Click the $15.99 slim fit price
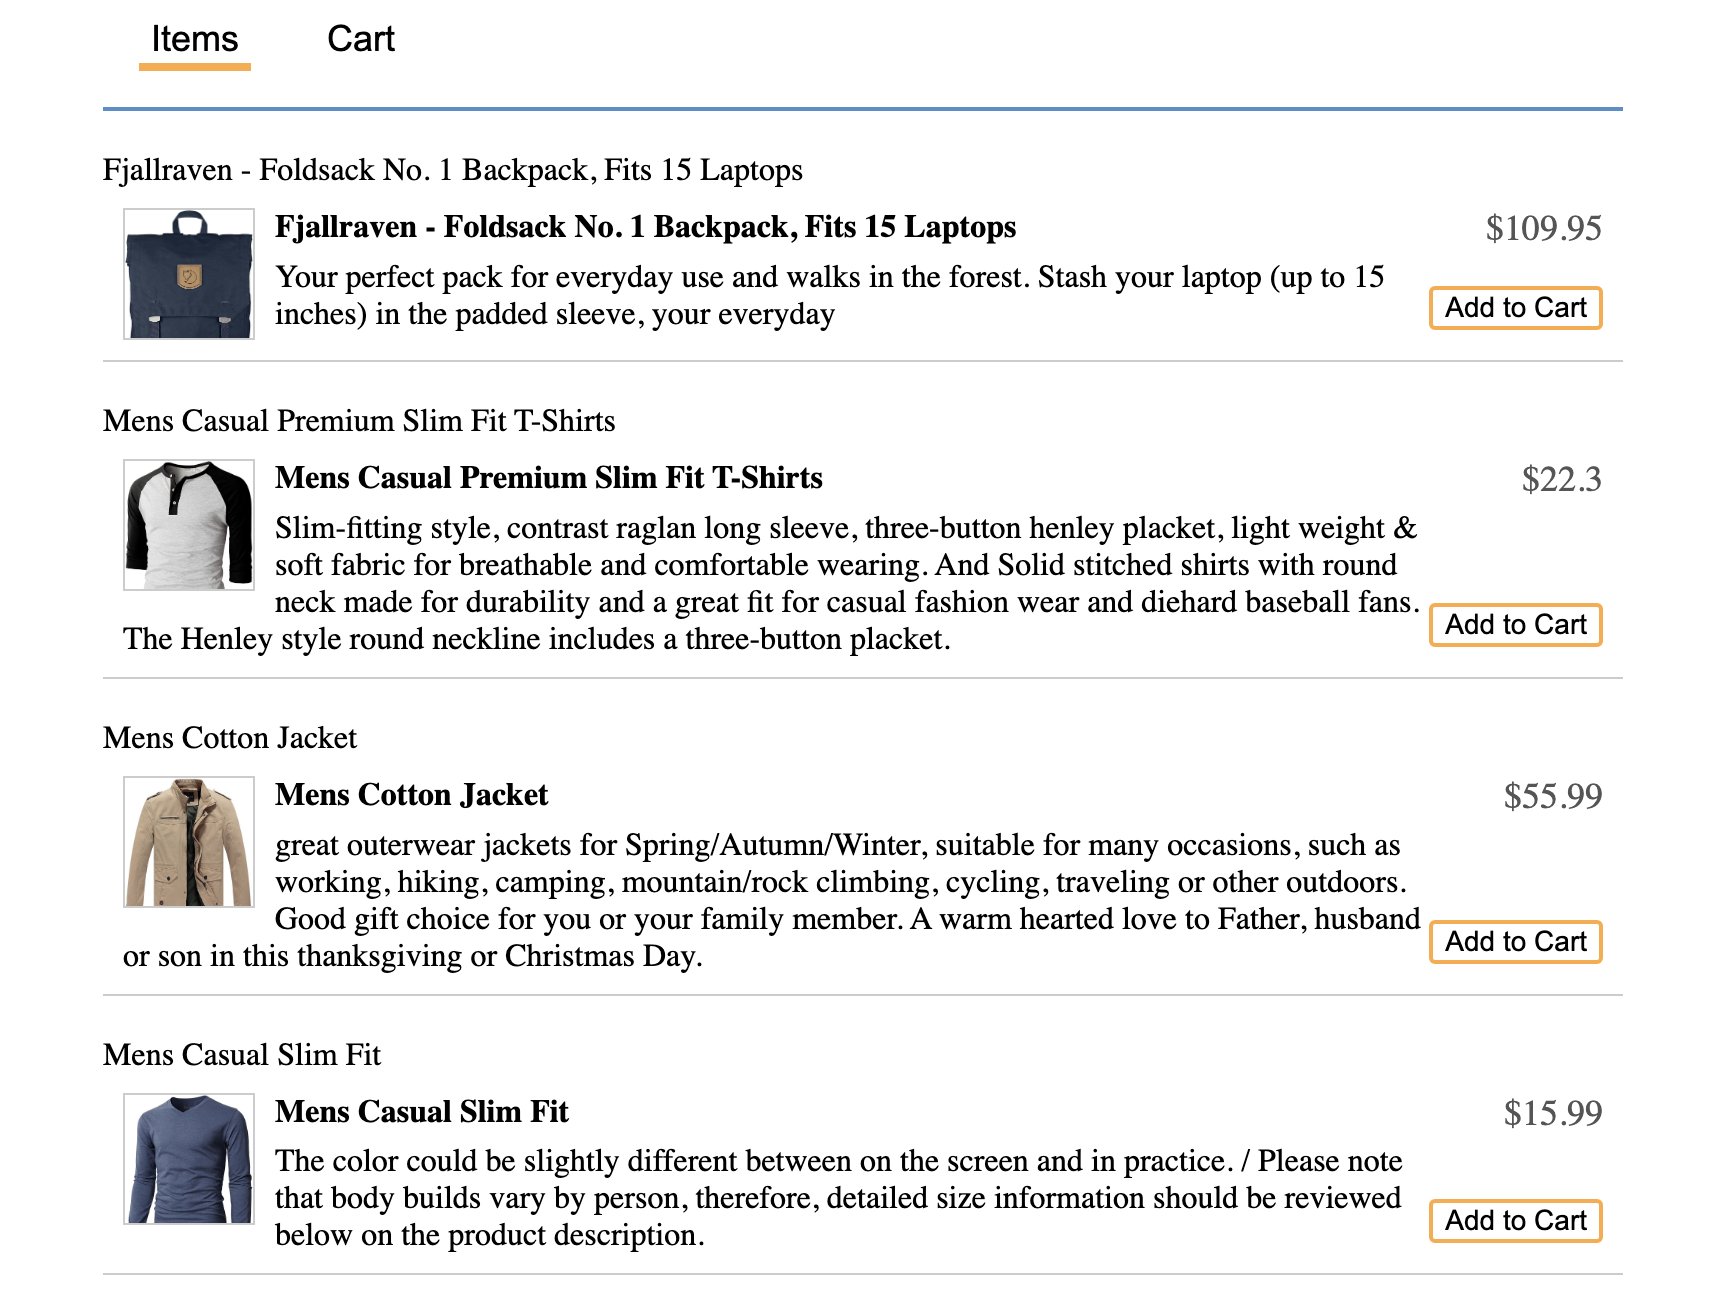This screenshot has width=1724, height=1308. tap(1552, 1114)
